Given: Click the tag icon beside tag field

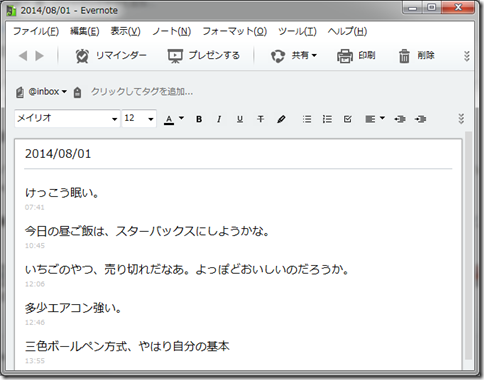Looking at the screenshot, I should 77,92.
